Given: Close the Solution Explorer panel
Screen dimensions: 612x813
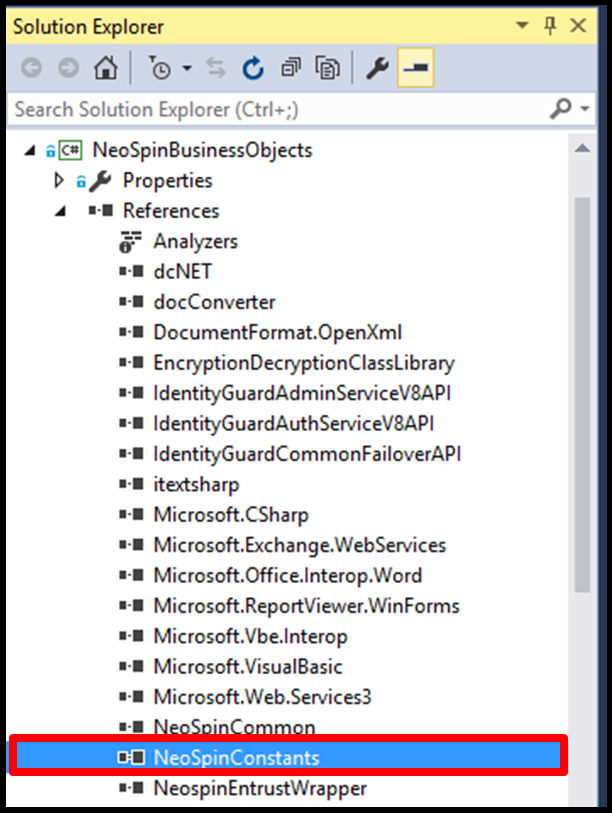Looking at the screenshot, I should (578, 25).
